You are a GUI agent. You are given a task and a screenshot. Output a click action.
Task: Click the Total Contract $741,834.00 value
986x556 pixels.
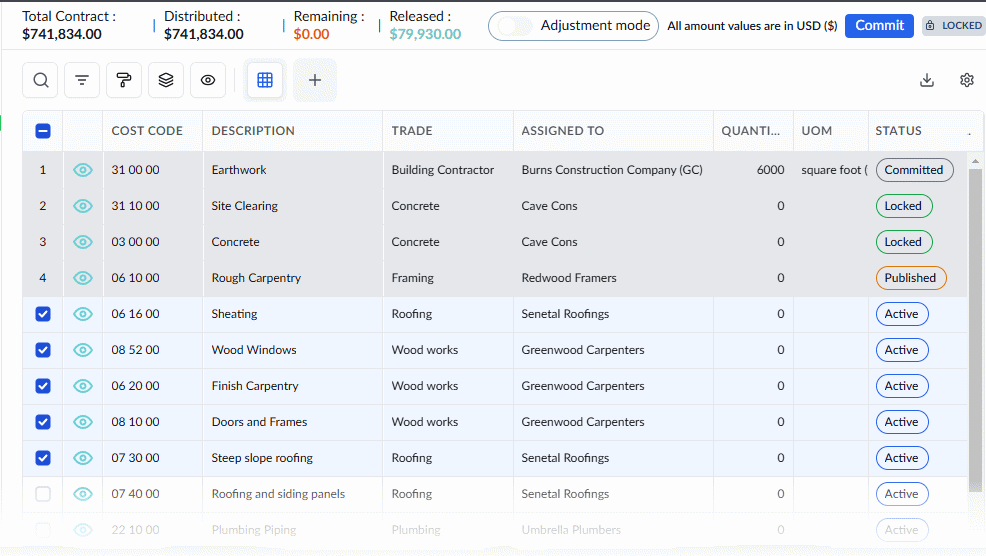coord(62,34)
